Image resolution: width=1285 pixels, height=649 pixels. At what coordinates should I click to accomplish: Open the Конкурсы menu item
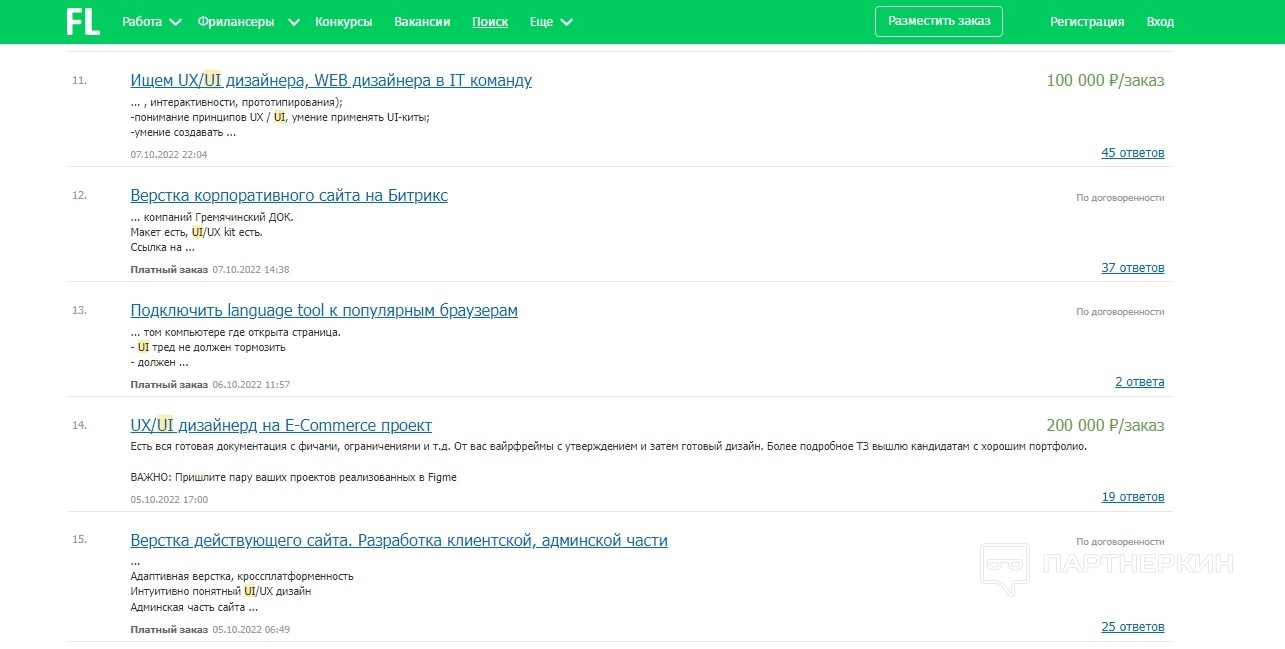[x=343, y=22]
